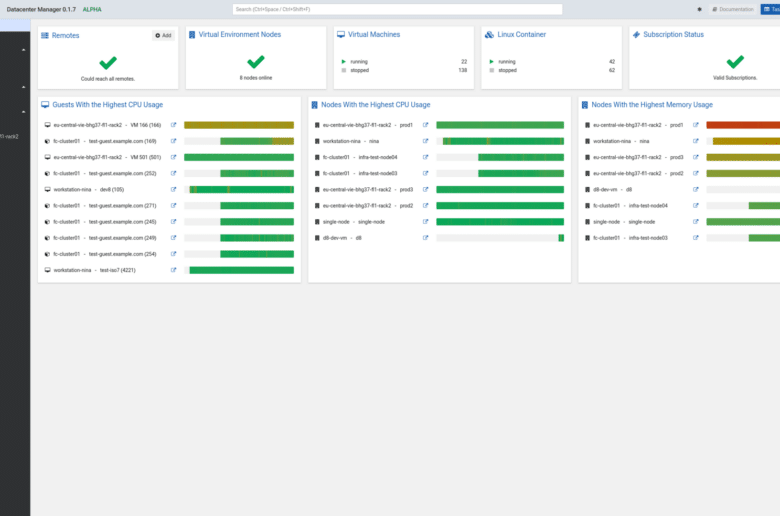The width and height of the screenshot is (780, 516).
Task: Click the Subscription Status icon
Action: [x=636, y=34]
